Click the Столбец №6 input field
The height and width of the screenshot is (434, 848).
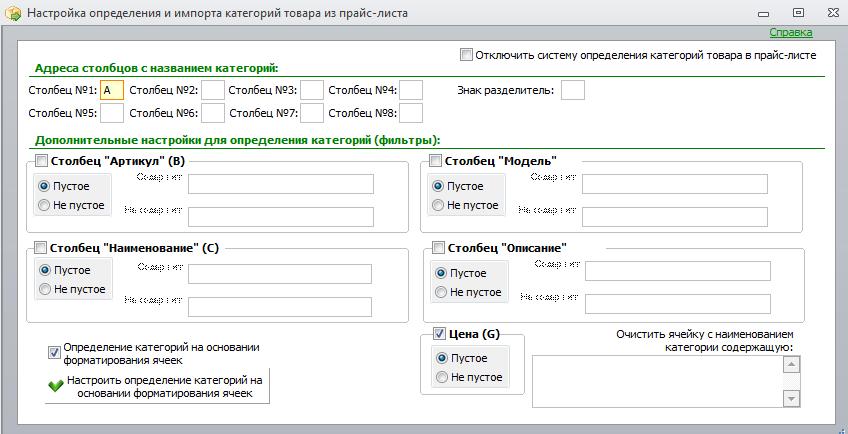click(x=213, y=113)
